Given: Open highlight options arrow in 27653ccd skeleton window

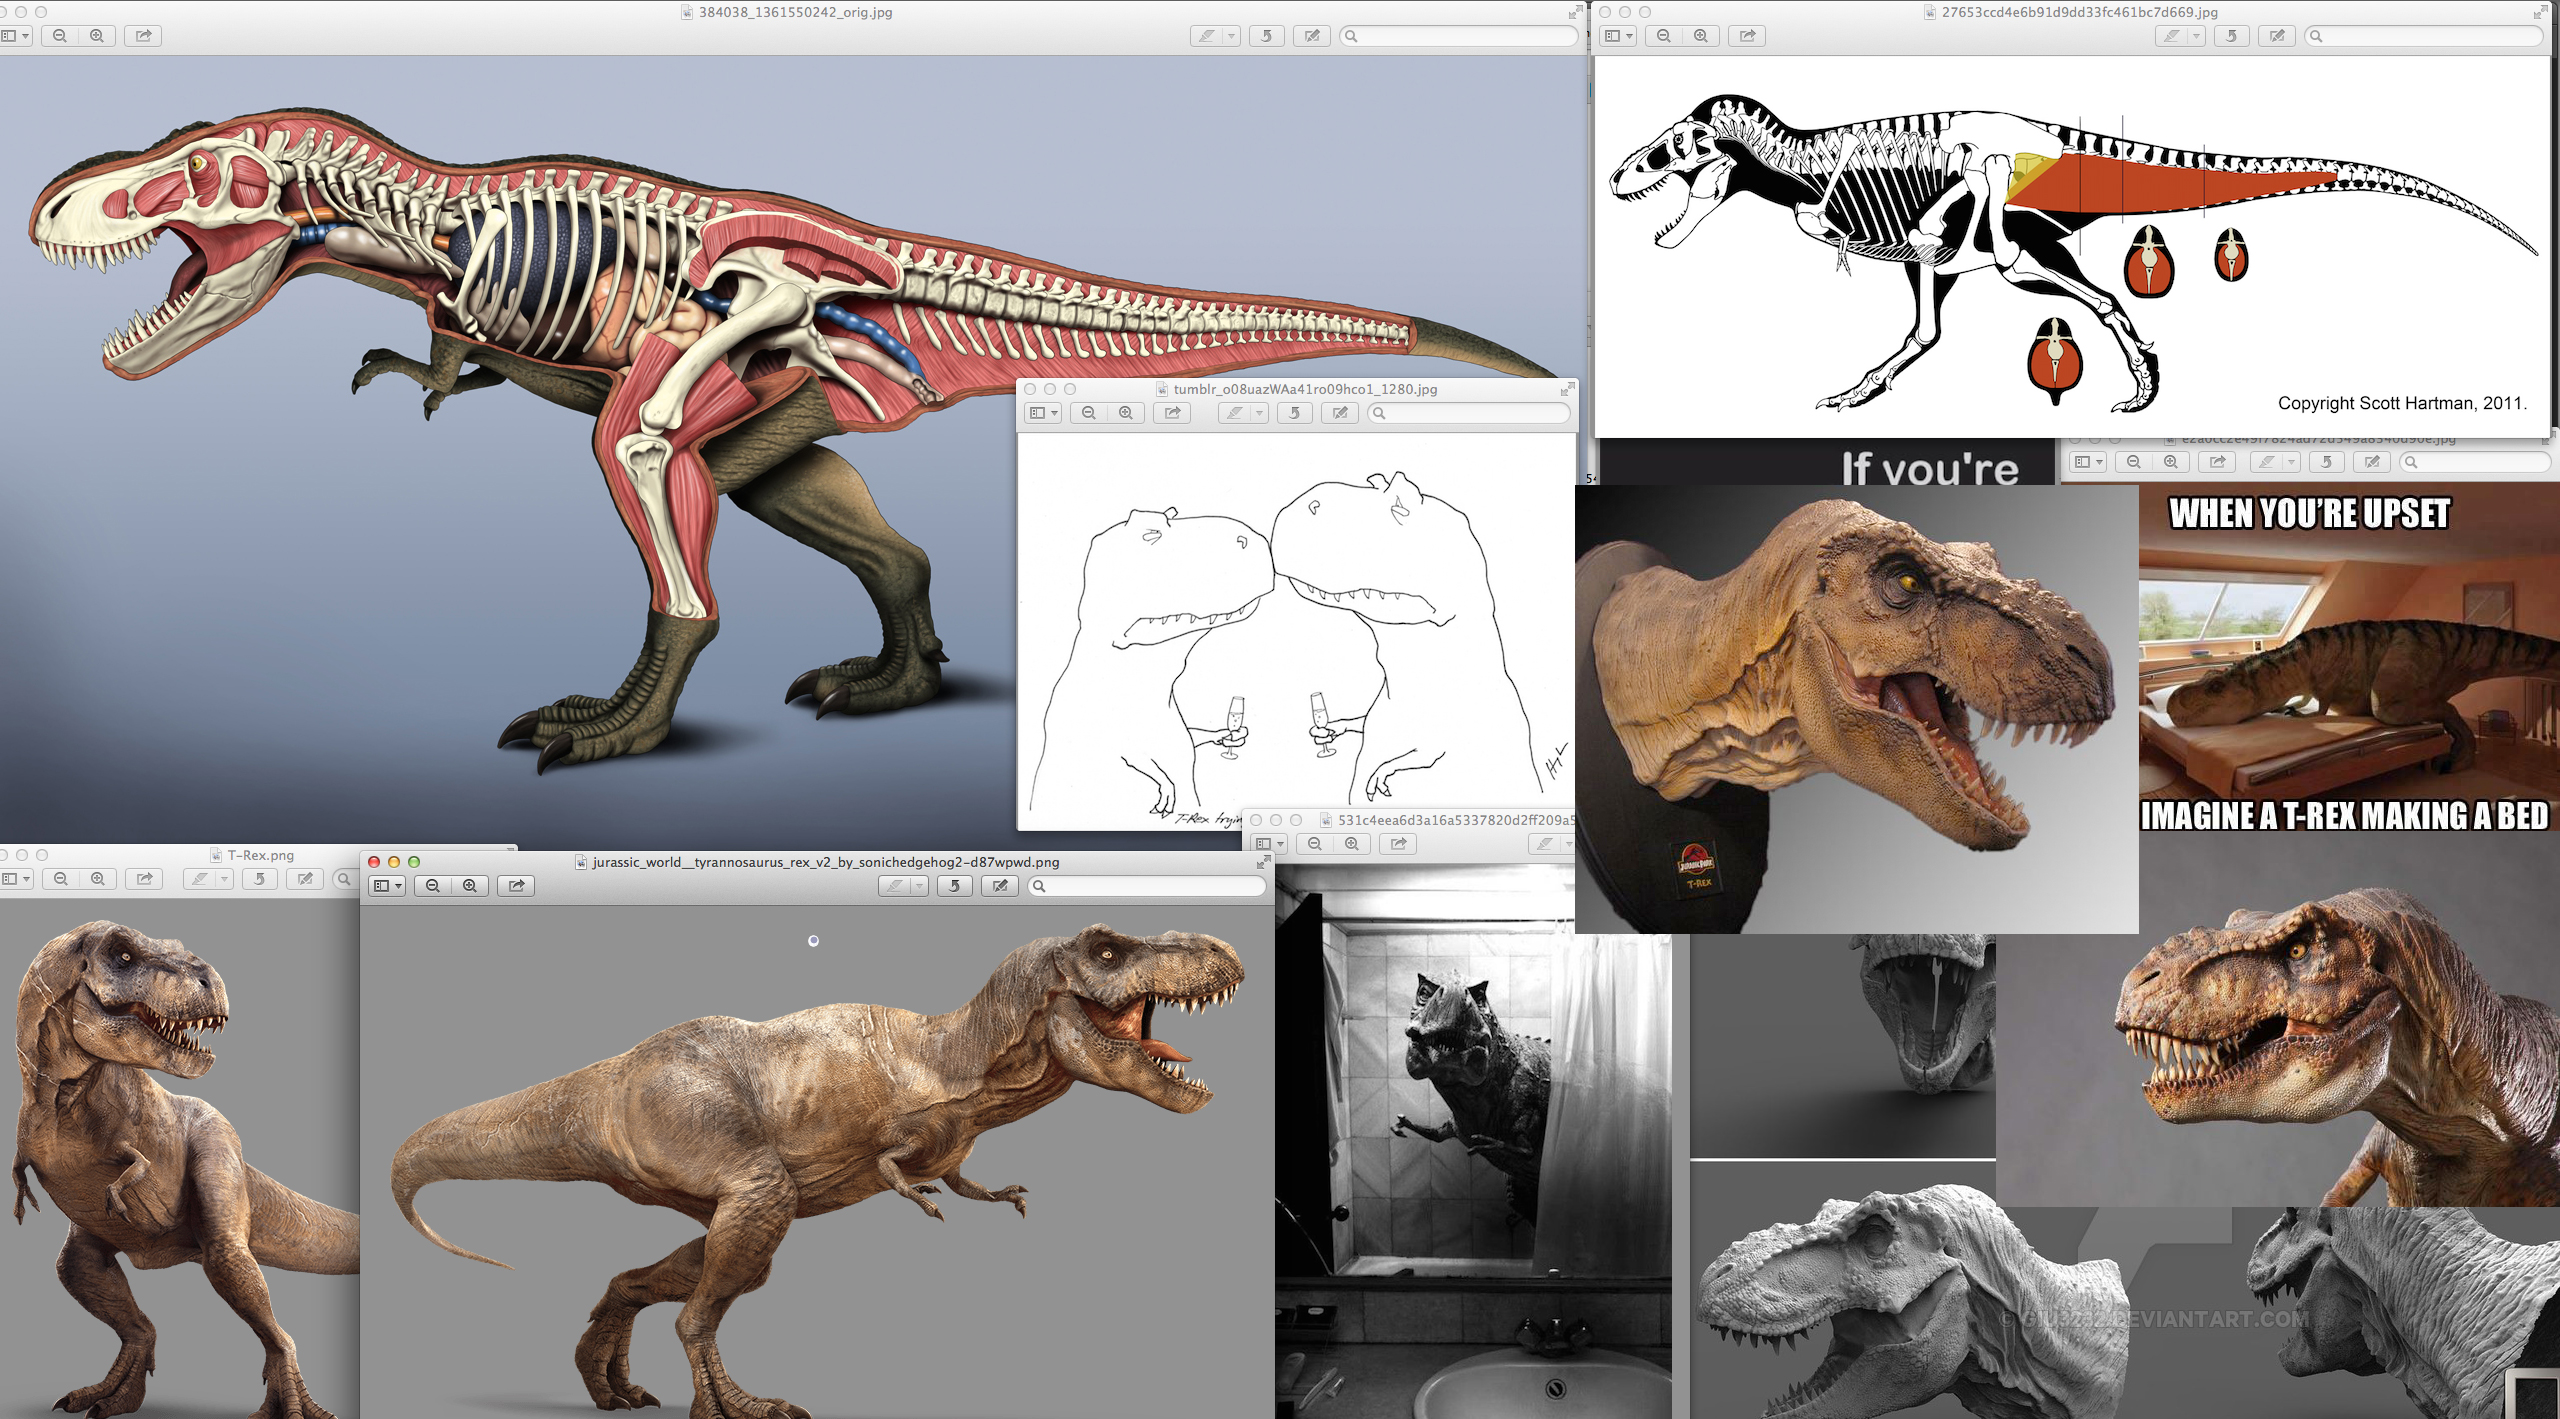Looking at the screenshot, I should [2197, 36].
